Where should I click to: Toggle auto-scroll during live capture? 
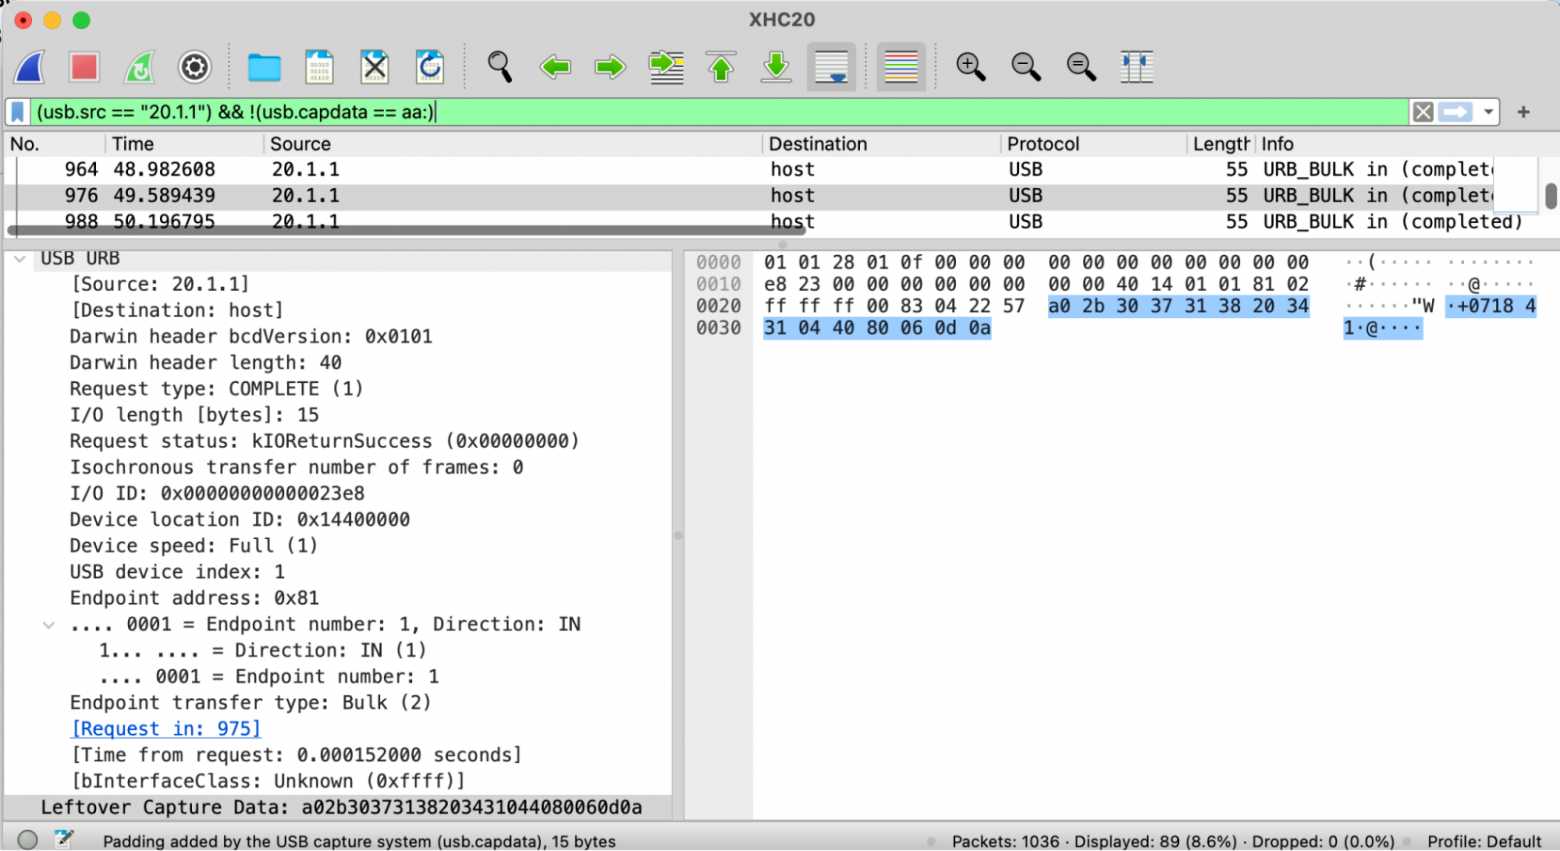click(832, 67)
